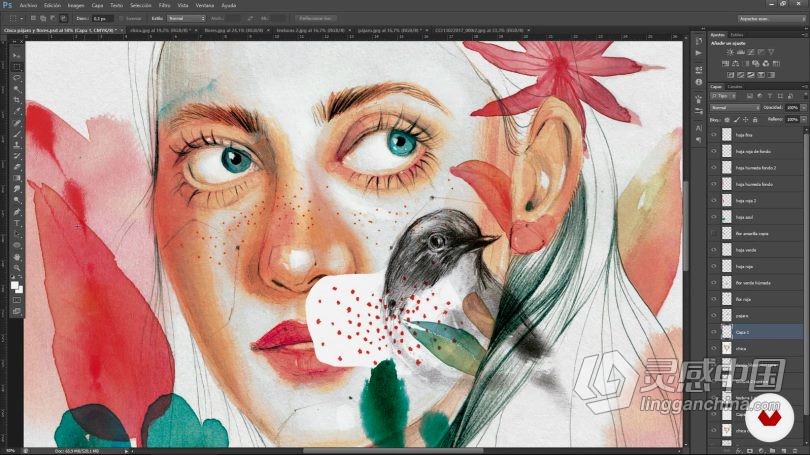Add a Brightness/Contrast adjustment

point(730,52)
